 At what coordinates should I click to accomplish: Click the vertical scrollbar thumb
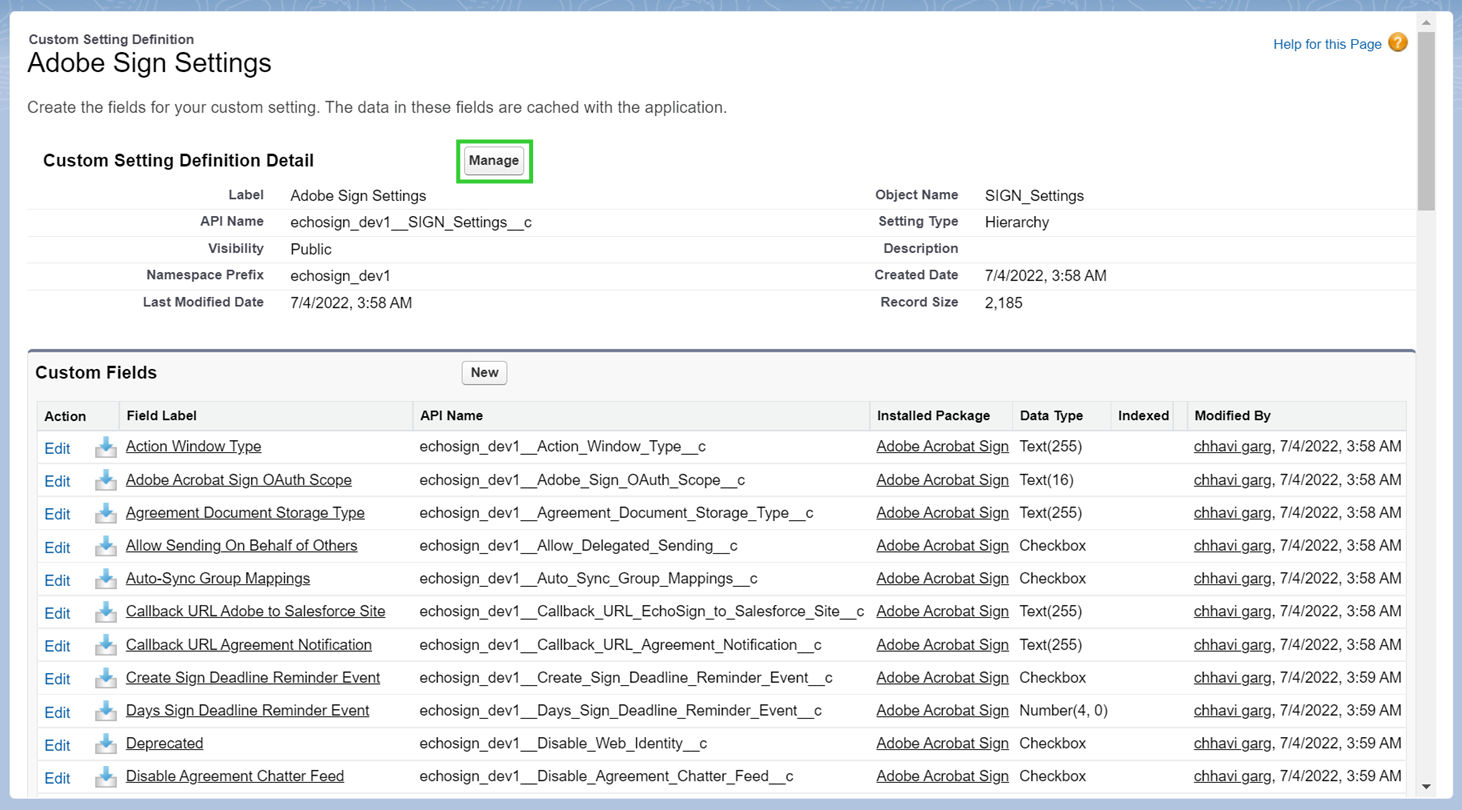click(x=1427, y=120)
